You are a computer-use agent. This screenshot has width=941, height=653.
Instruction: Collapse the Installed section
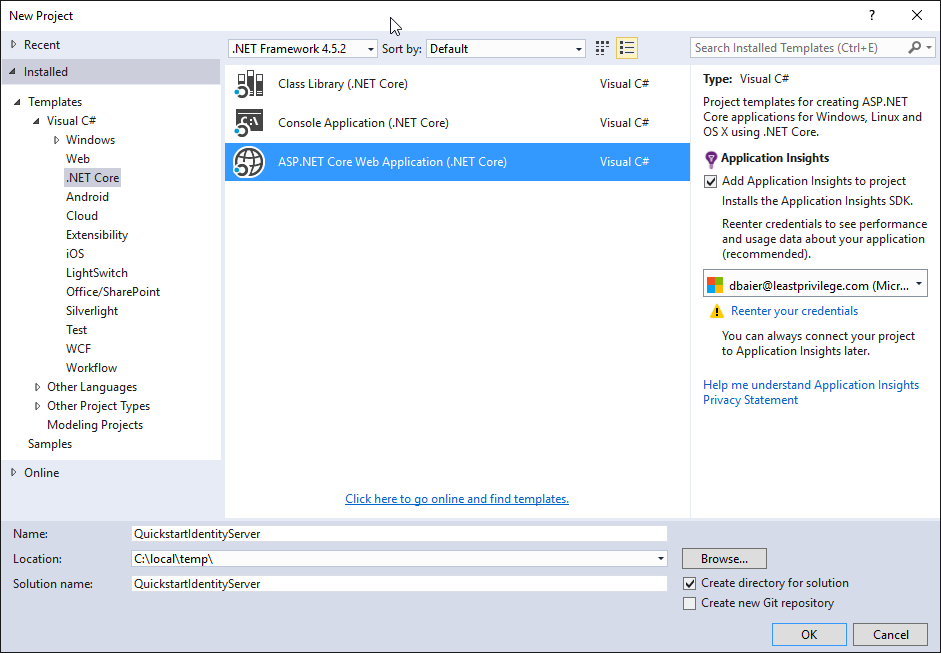point(13,71)
